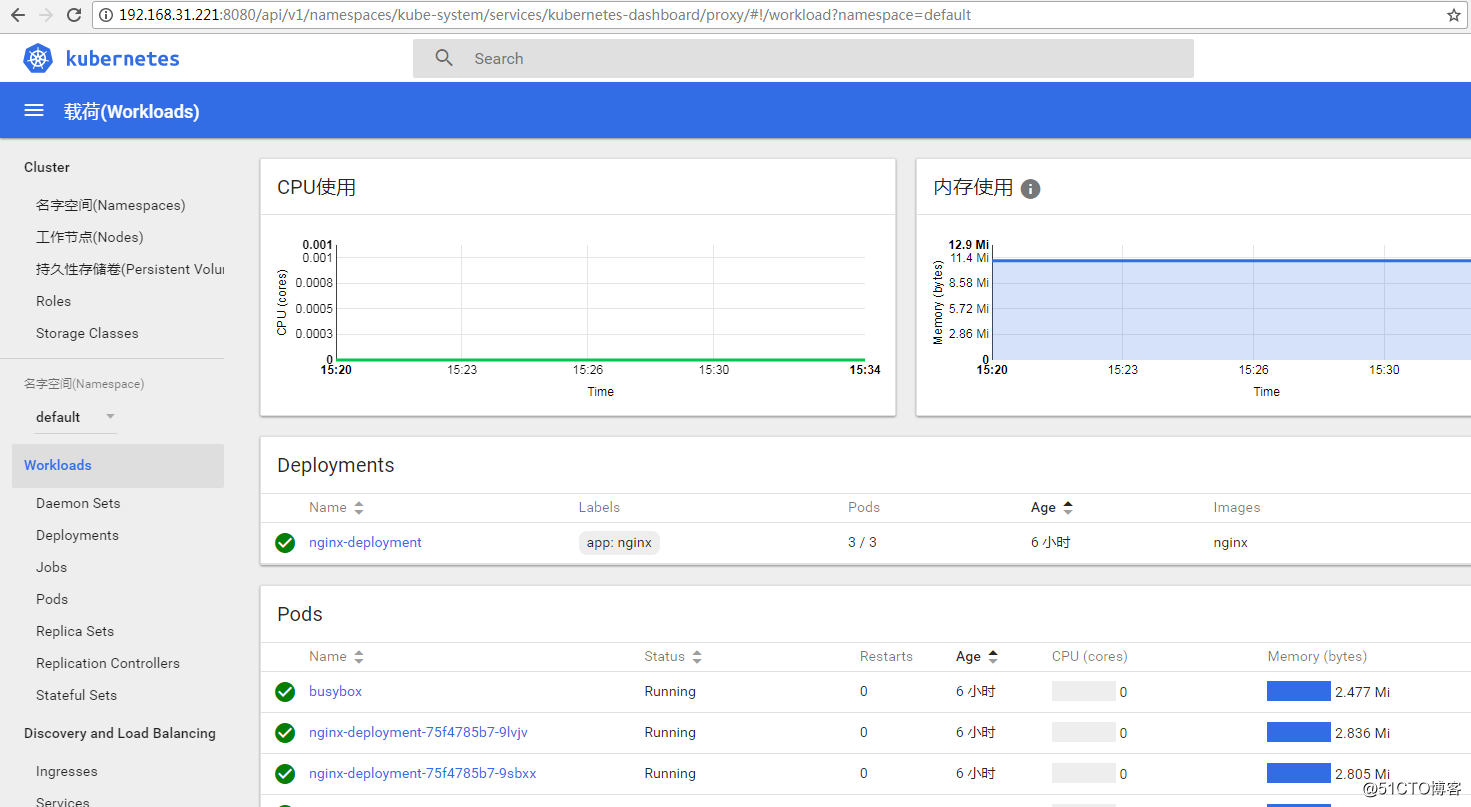Screen dimensions: 1471x807
Task: Open Replication Controllers sidebar item
Action: 108,663
